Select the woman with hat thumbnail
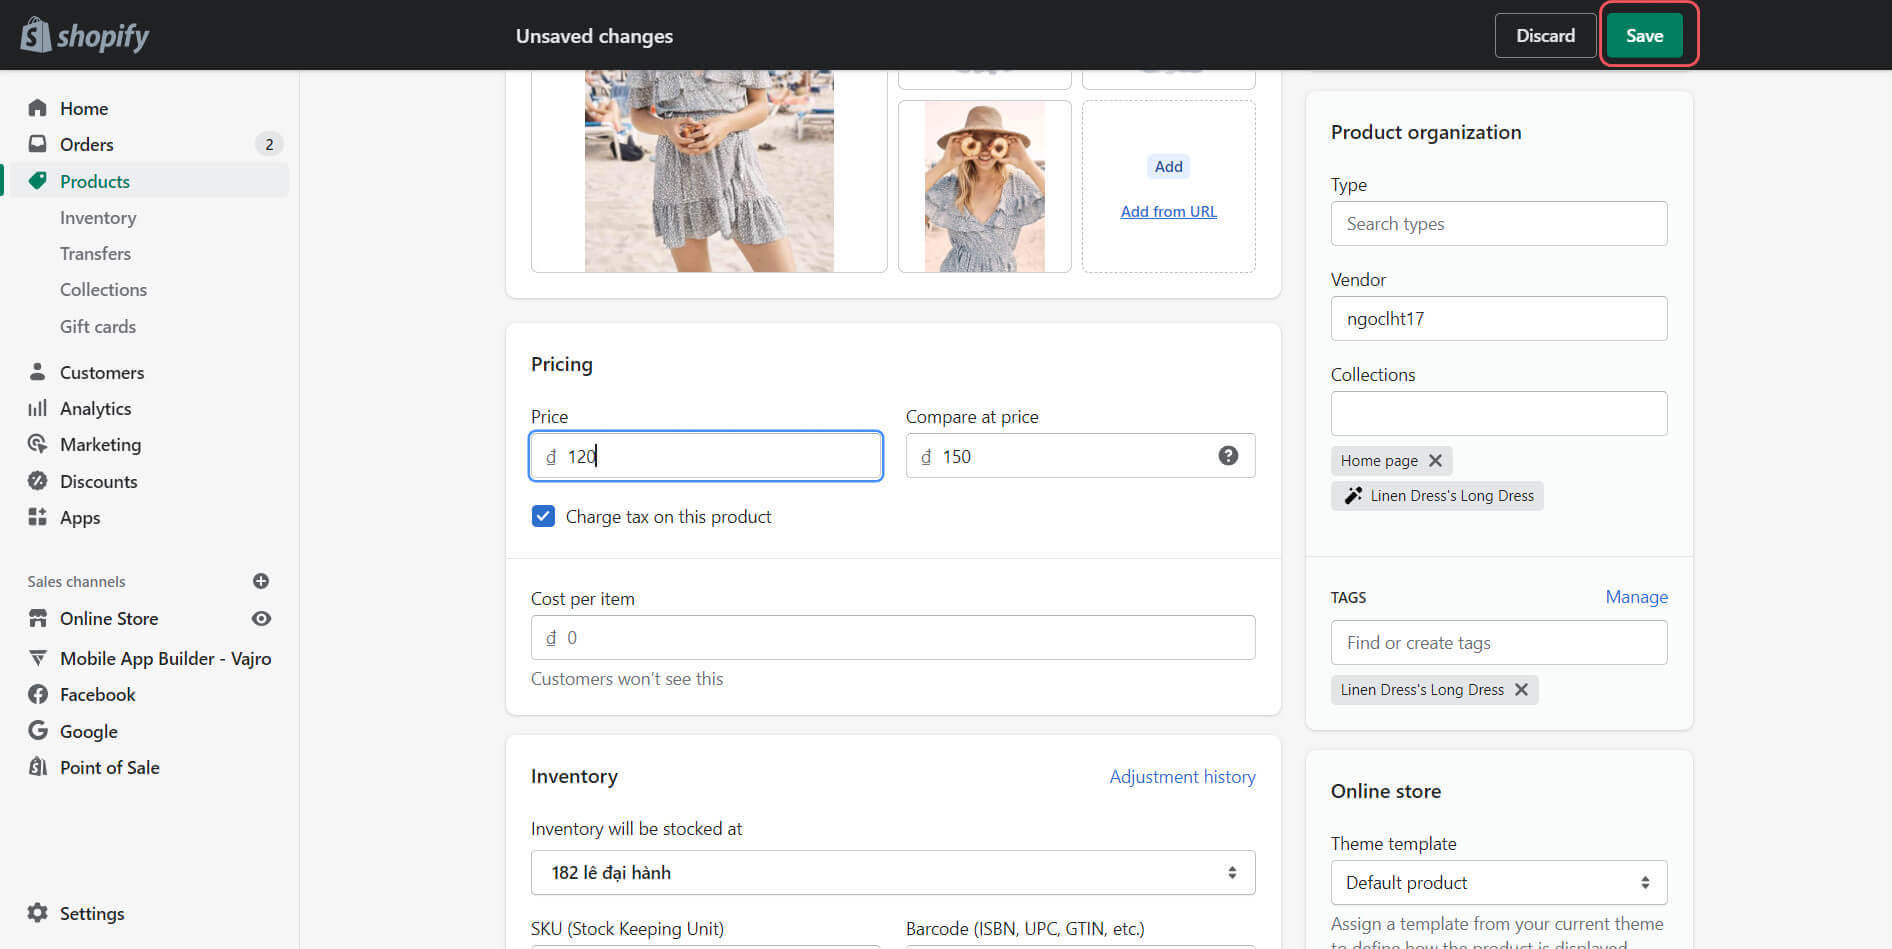Viewport: 1892px width, 949px height. click(x=984, y=186)
